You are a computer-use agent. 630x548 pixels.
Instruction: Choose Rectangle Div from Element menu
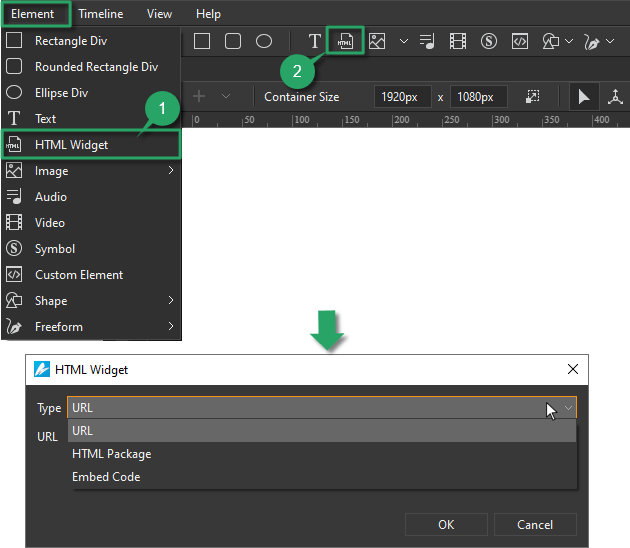tap(92, 41)
